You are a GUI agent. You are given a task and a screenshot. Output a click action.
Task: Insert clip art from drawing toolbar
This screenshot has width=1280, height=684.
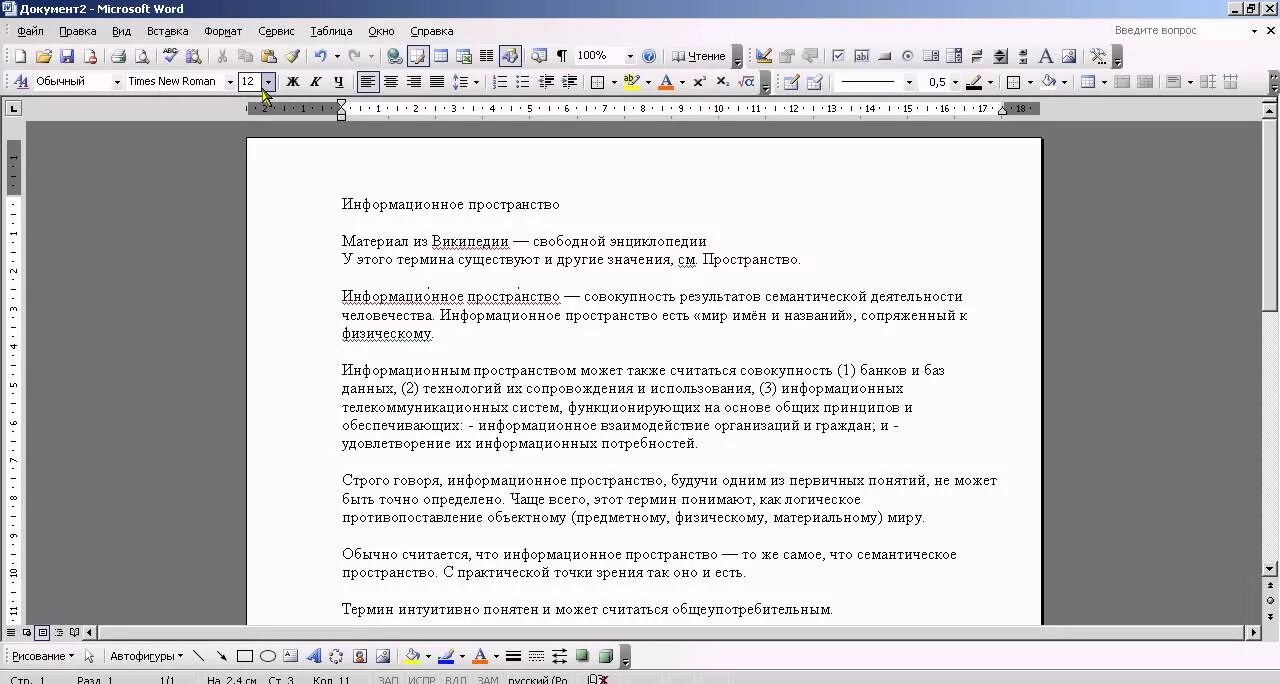tap(359, 656)
